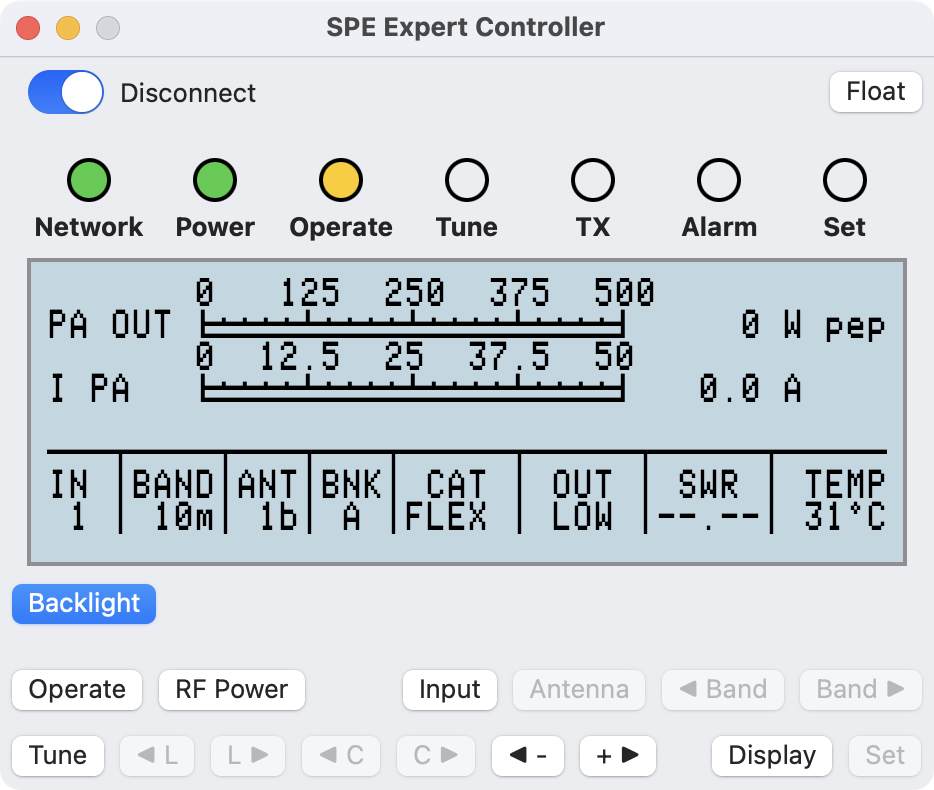
Task: Click the IN 1 cell on LCD
Action: tap(70, 500)
